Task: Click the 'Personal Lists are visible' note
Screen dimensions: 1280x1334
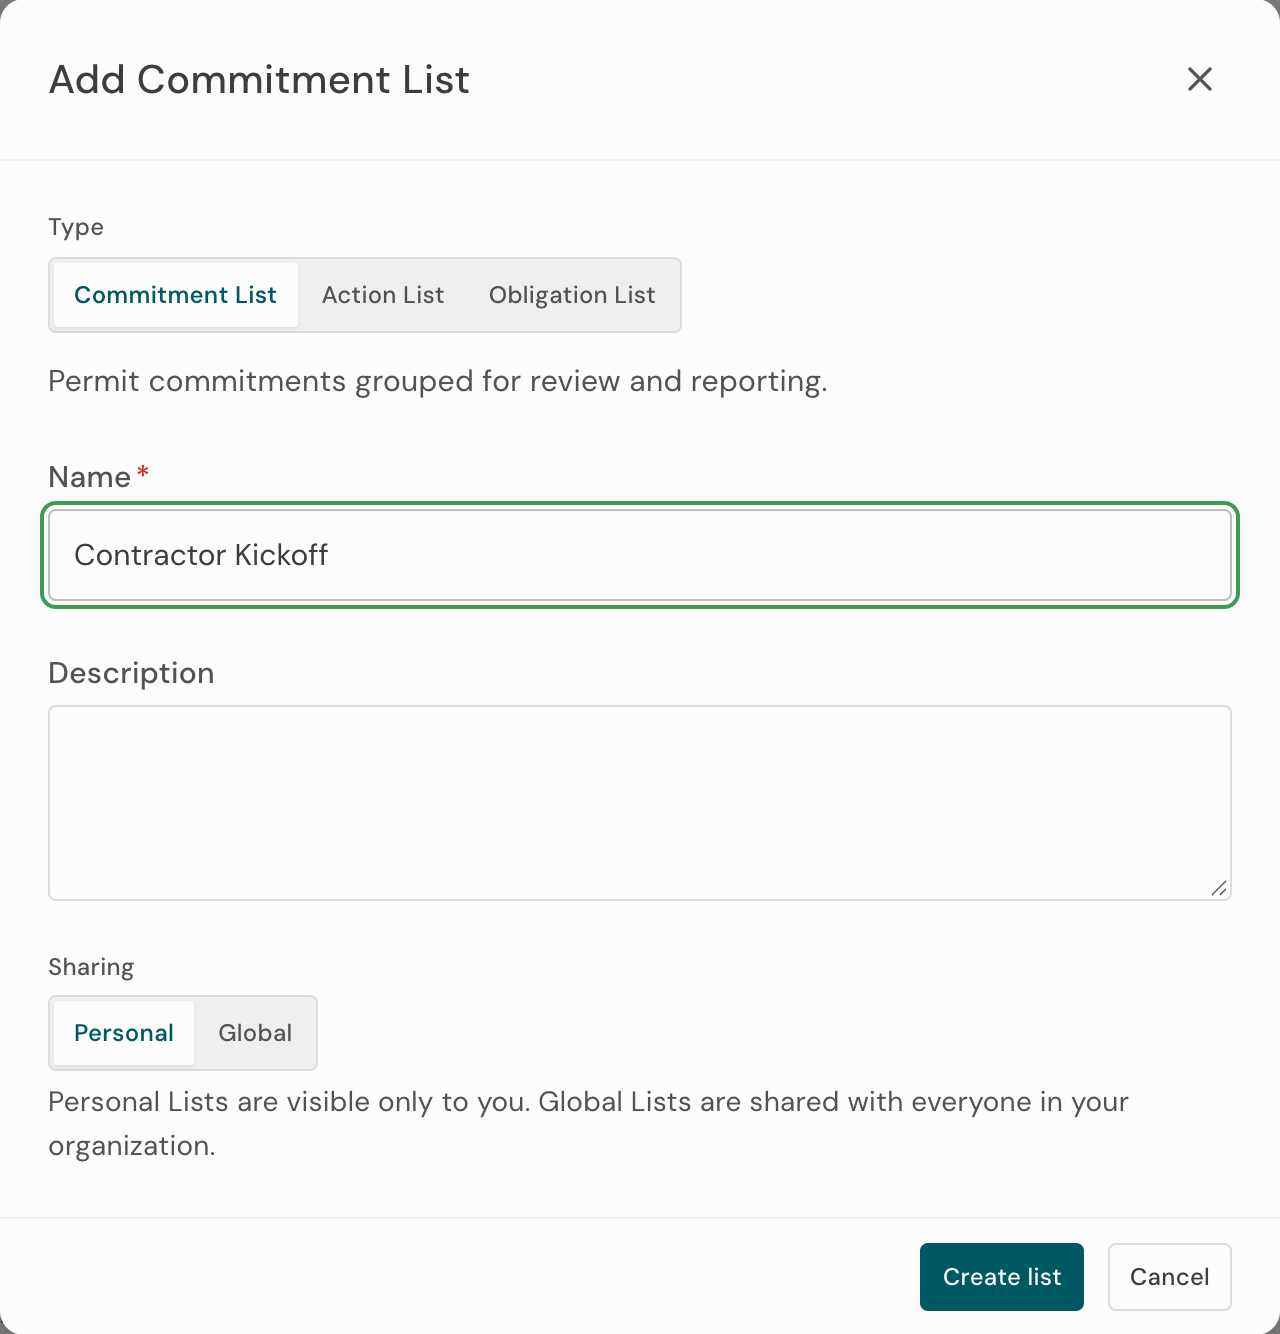Action: pyautogui.click(x=589, y=1123)
